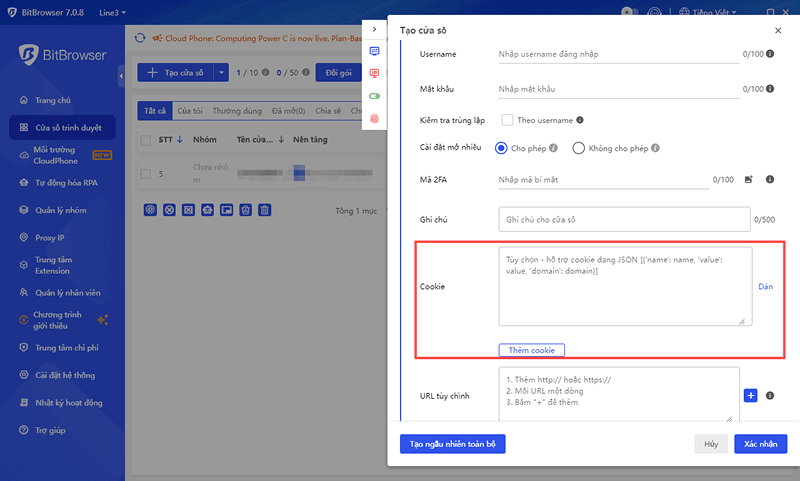Click the blue chat panel icon

pyautogui.click(x=375, y=50)
